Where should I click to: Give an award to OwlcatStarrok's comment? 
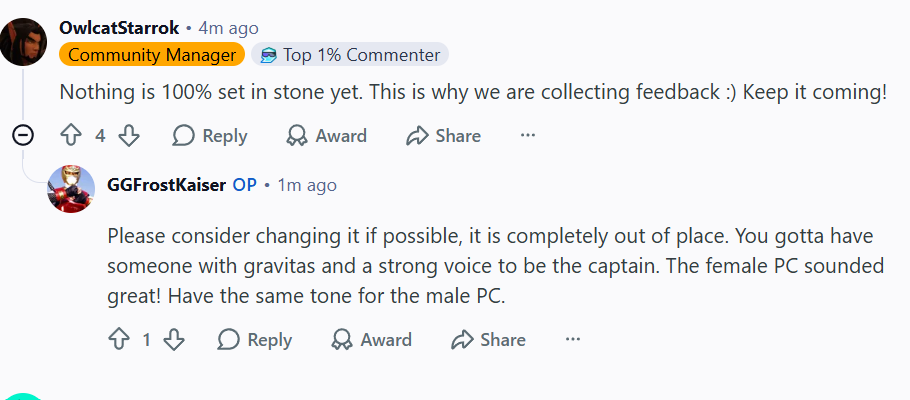click(x=327, y=136)
